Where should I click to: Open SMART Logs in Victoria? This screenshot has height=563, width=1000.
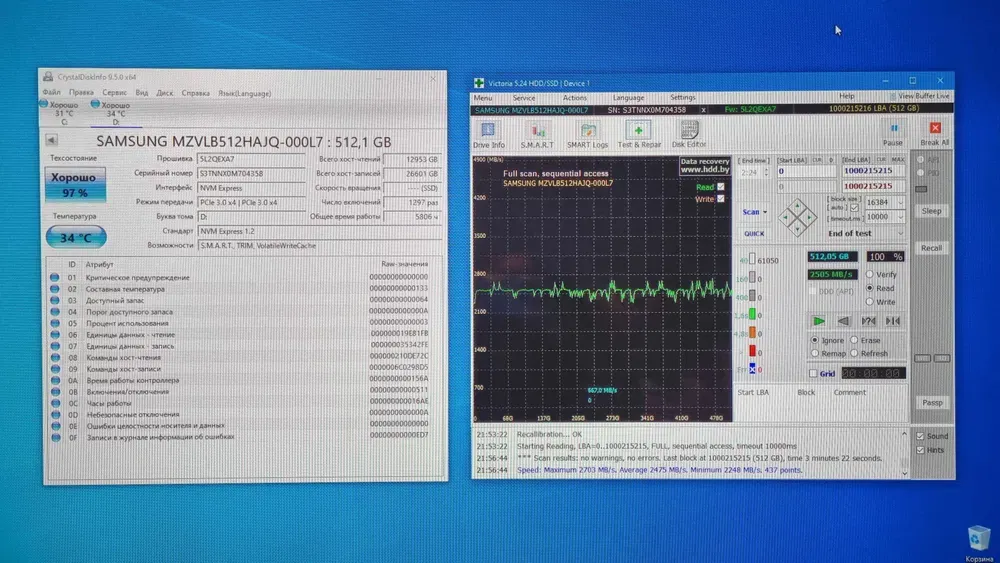click(x=587, y=135)
